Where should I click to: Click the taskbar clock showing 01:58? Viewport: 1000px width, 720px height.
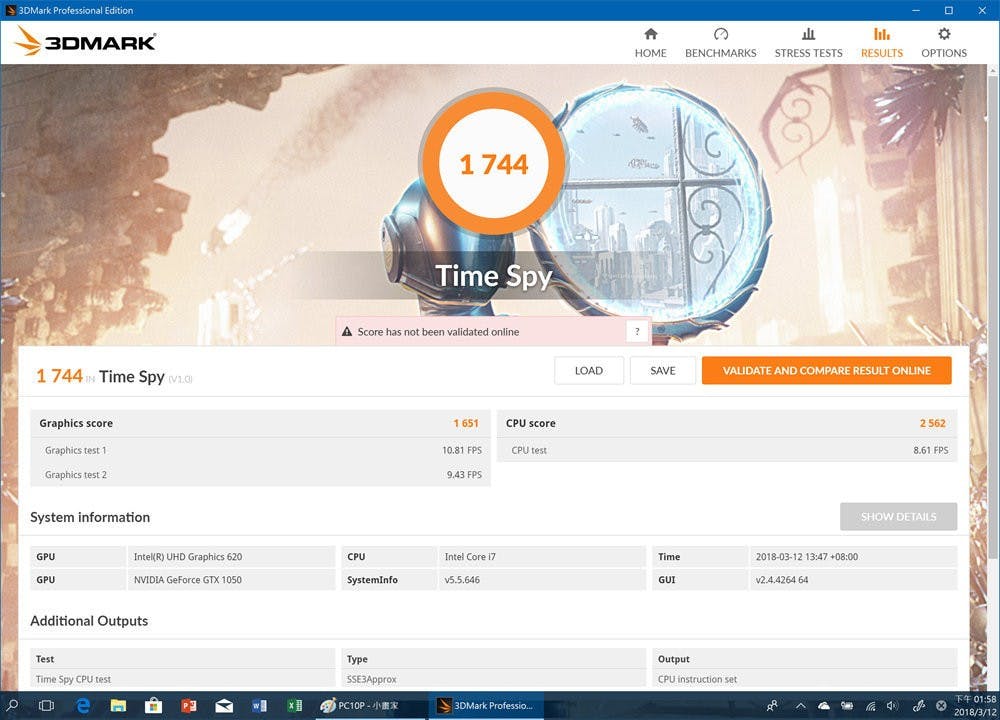coord(974,705)
